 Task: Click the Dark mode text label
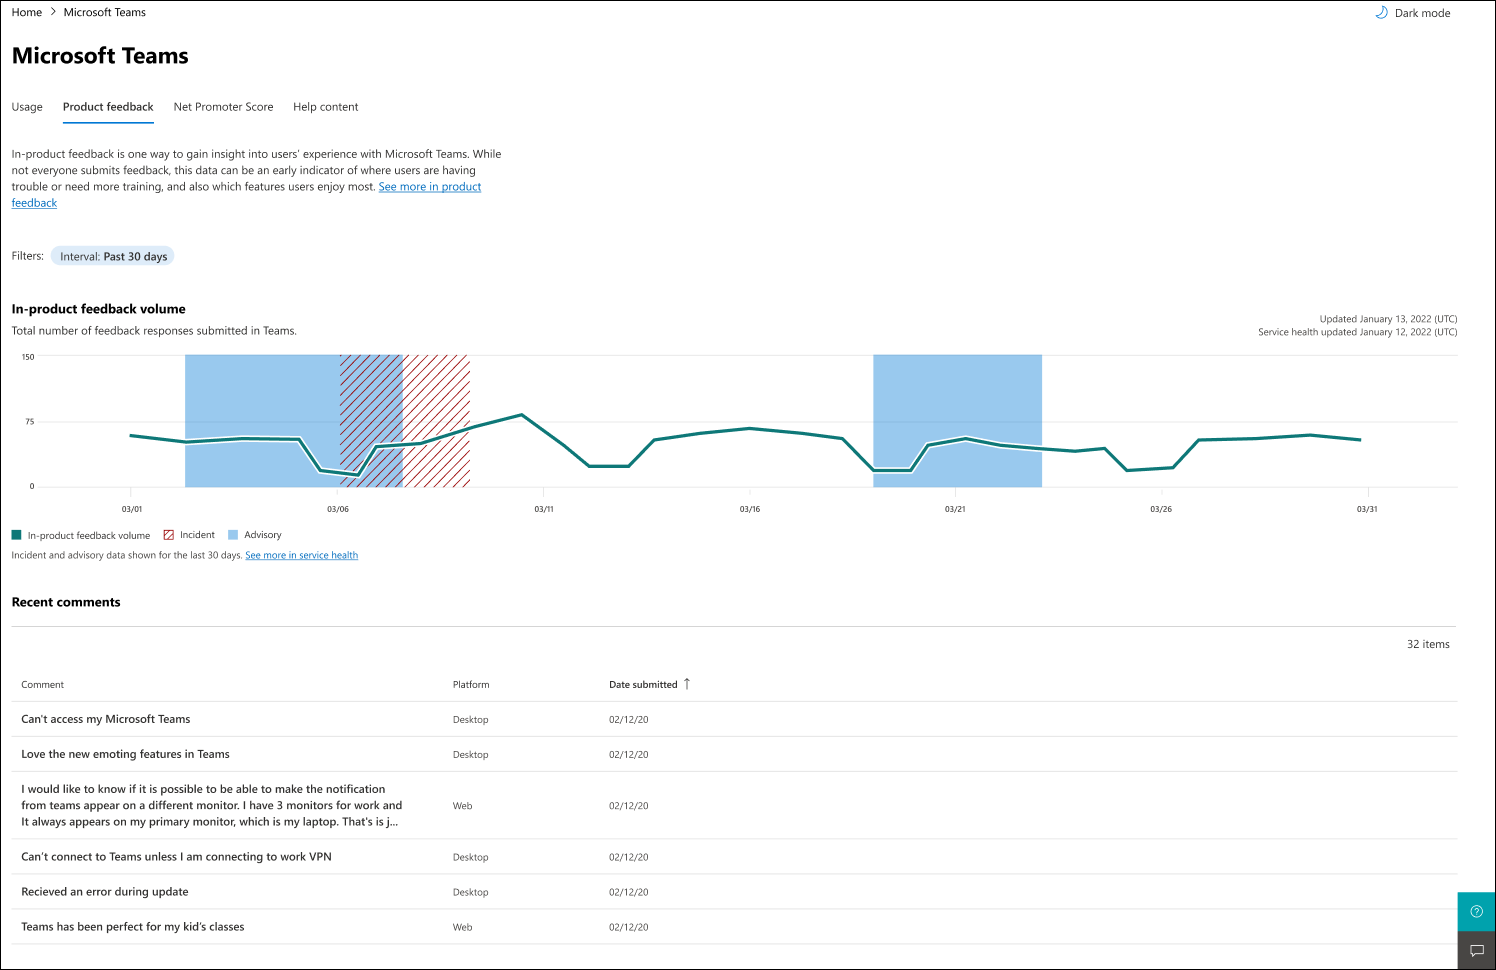pos(1422,13)
